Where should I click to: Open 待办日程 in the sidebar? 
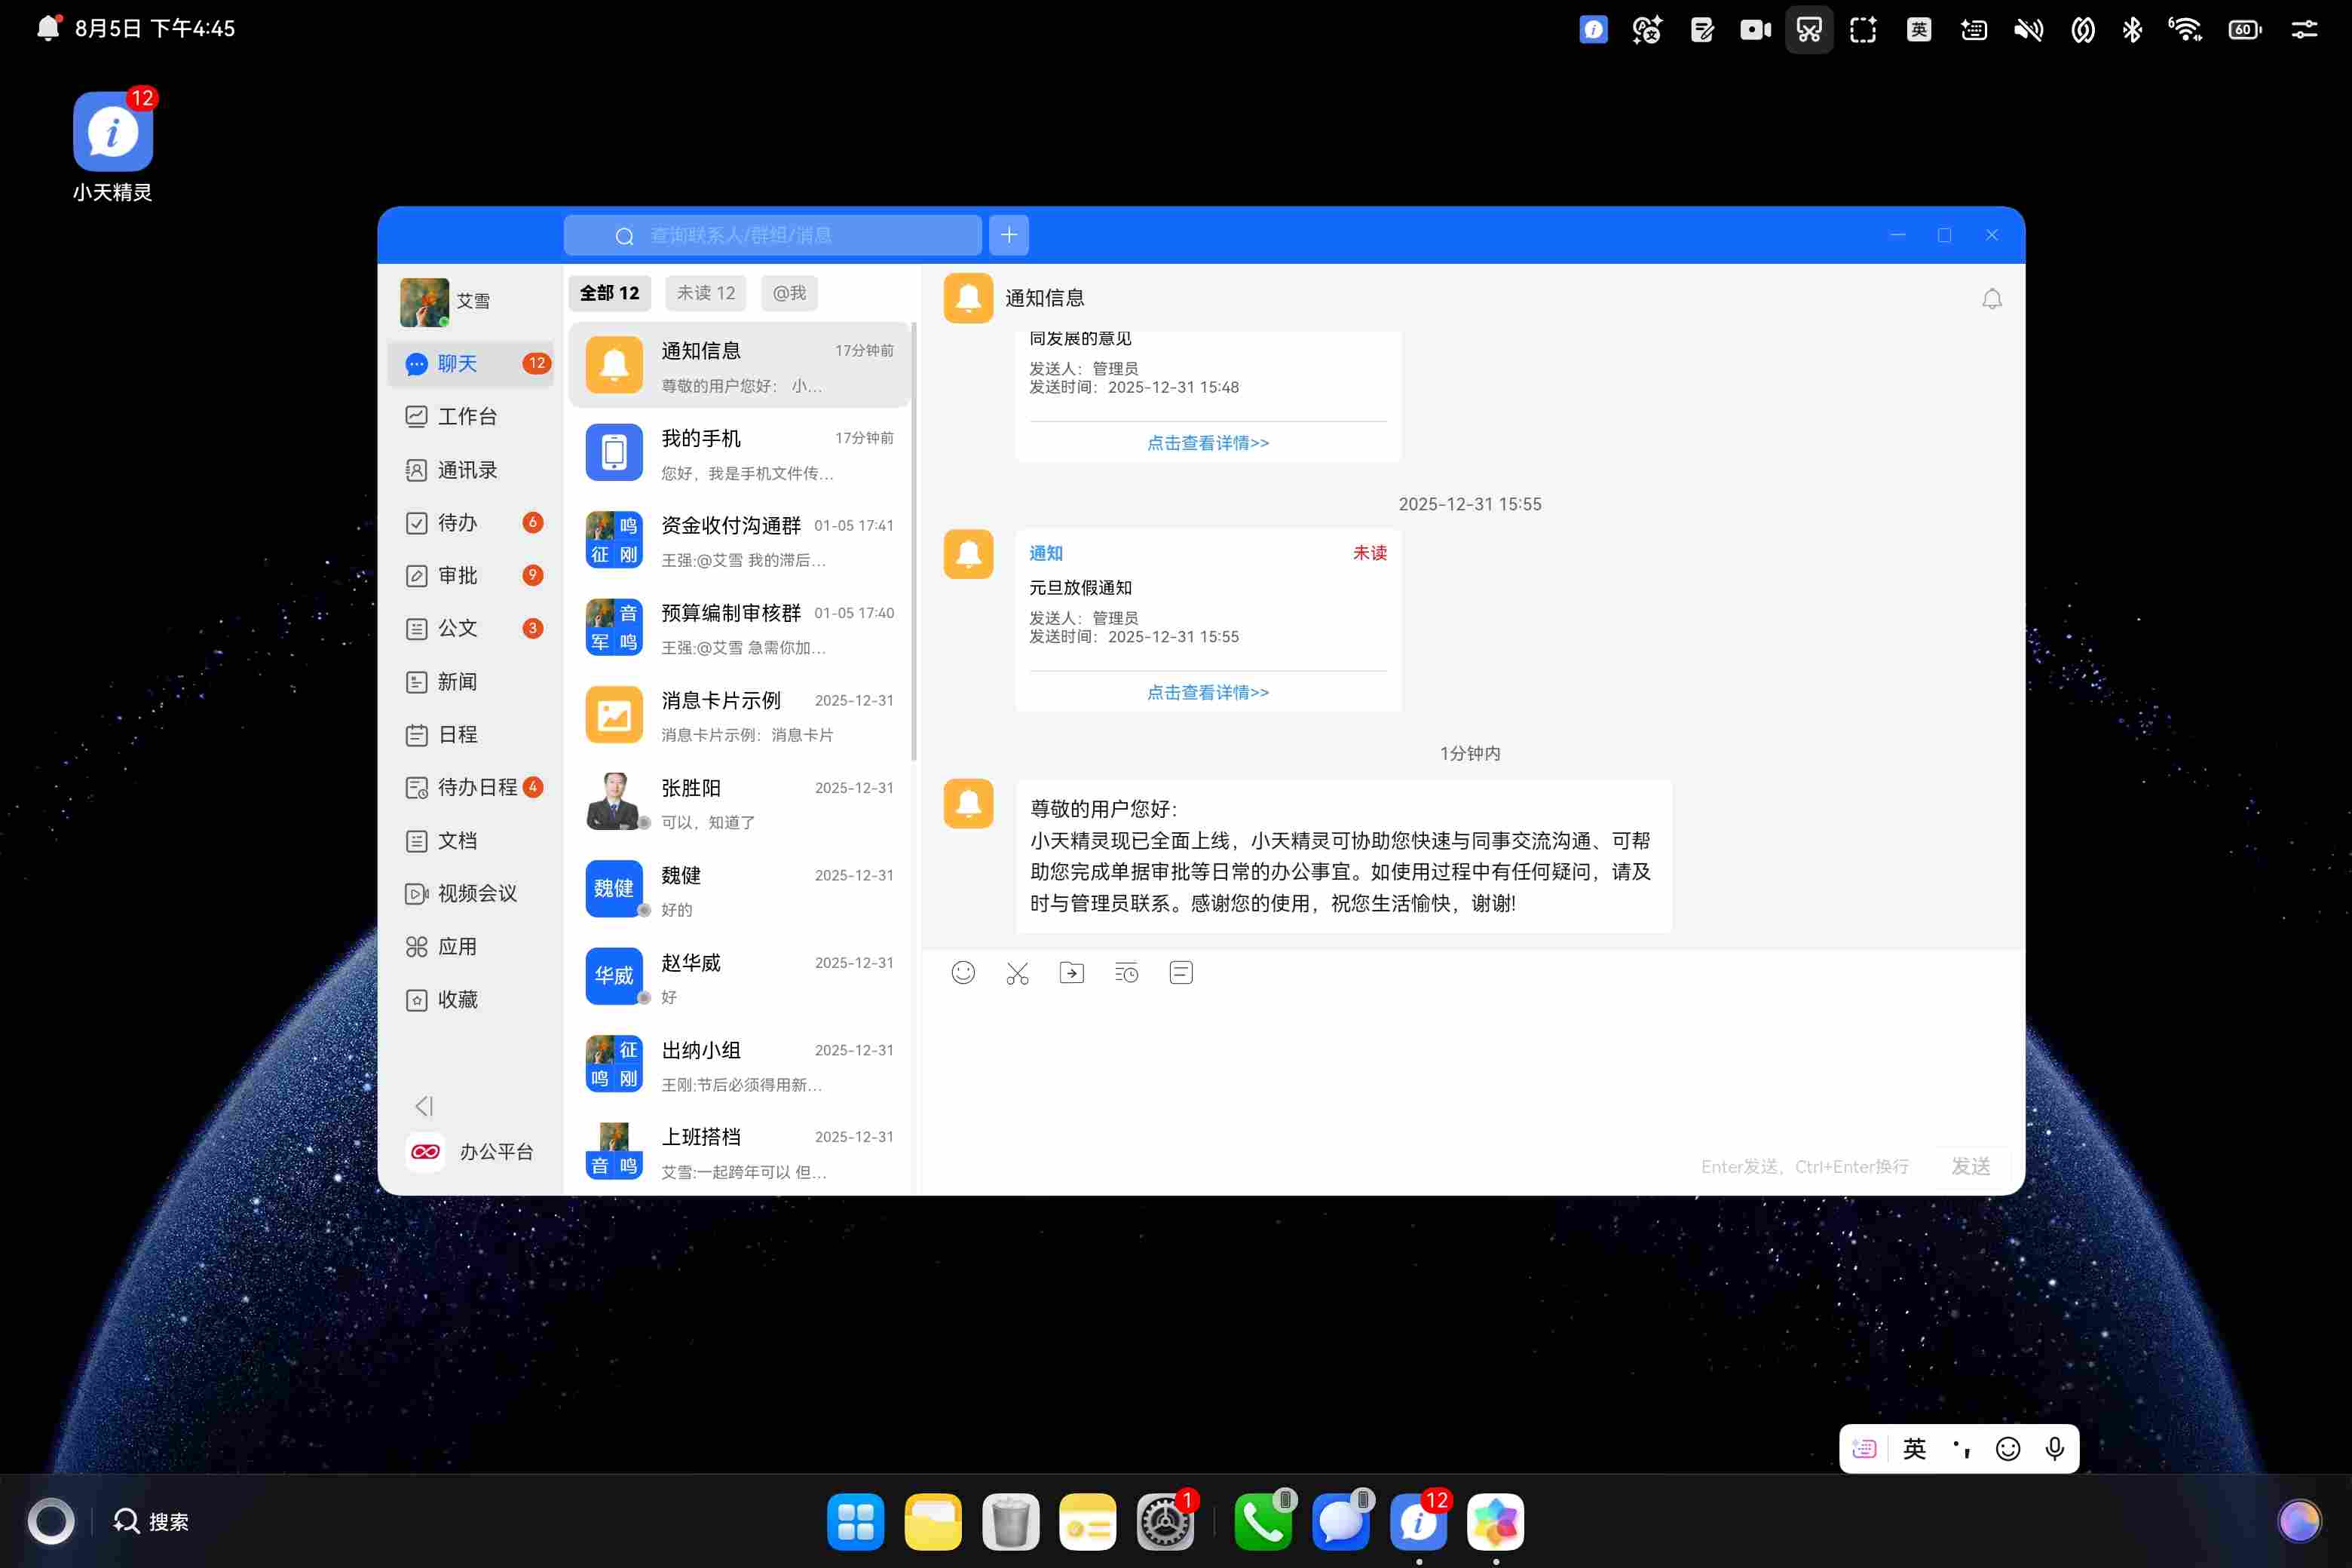[x=470, y=787]
